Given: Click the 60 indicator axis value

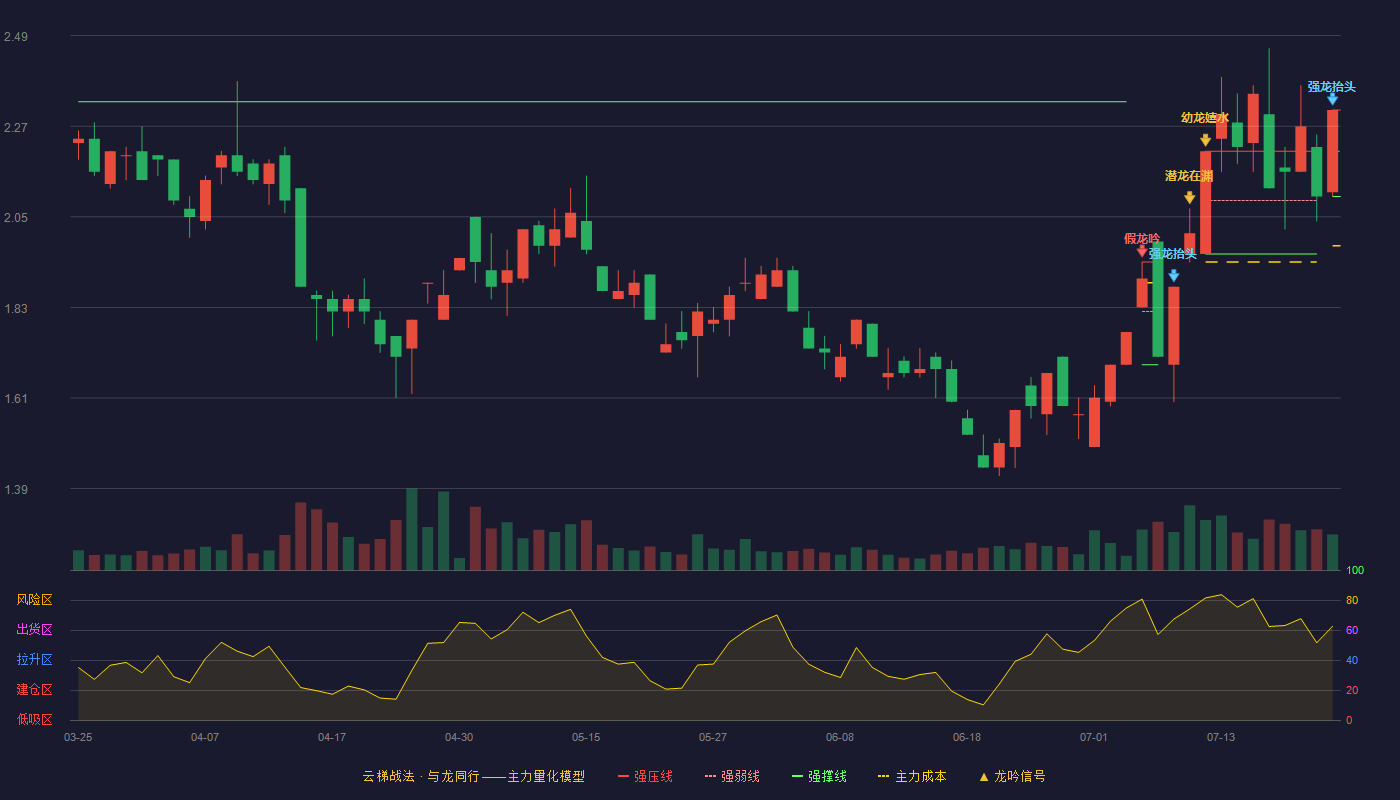Looking at the screenshot, I should tap(1352, 630).
